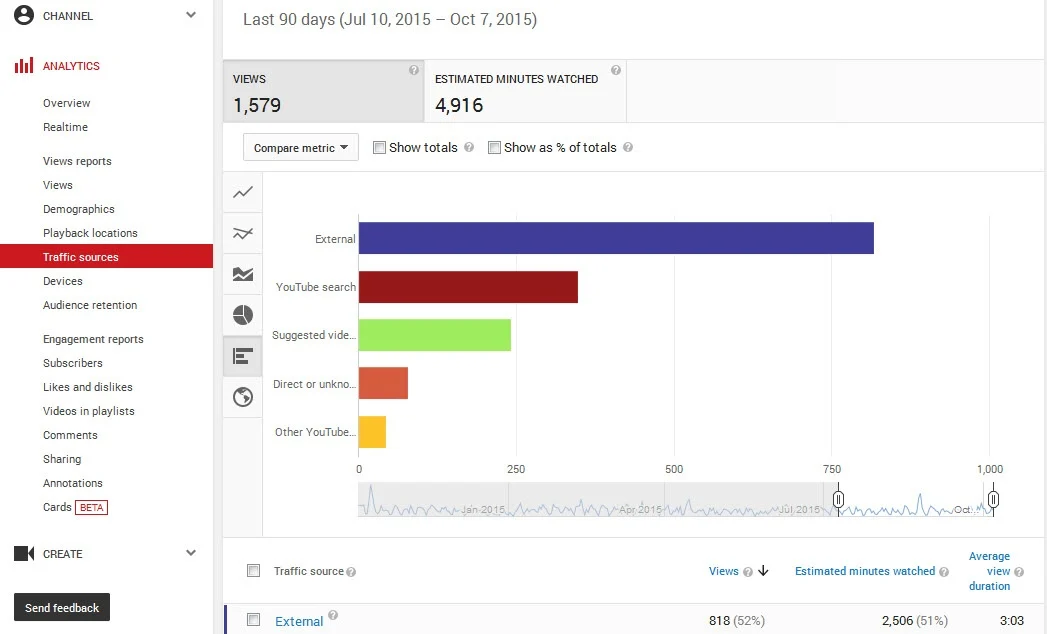
Task: Click the Send feedback button
Action: coord(62,607)
